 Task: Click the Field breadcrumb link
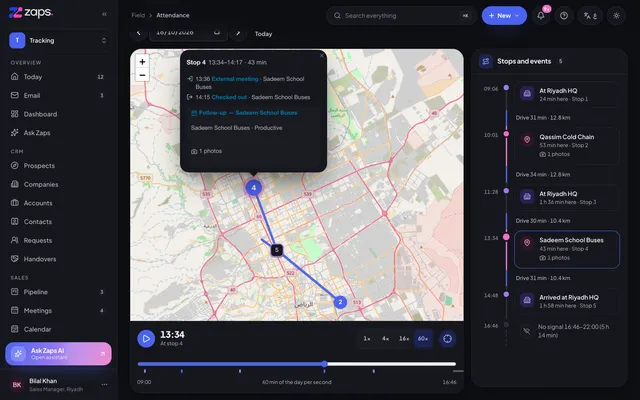click(x=138, y=15)
